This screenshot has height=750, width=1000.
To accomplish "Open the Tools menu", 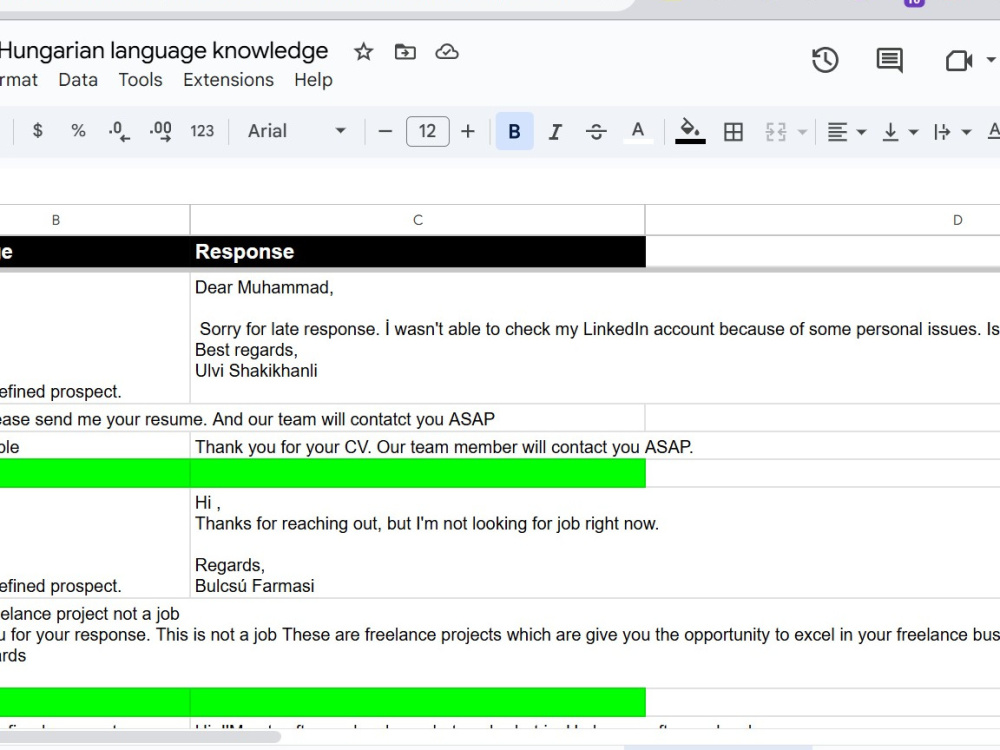I will click(140, 80).
